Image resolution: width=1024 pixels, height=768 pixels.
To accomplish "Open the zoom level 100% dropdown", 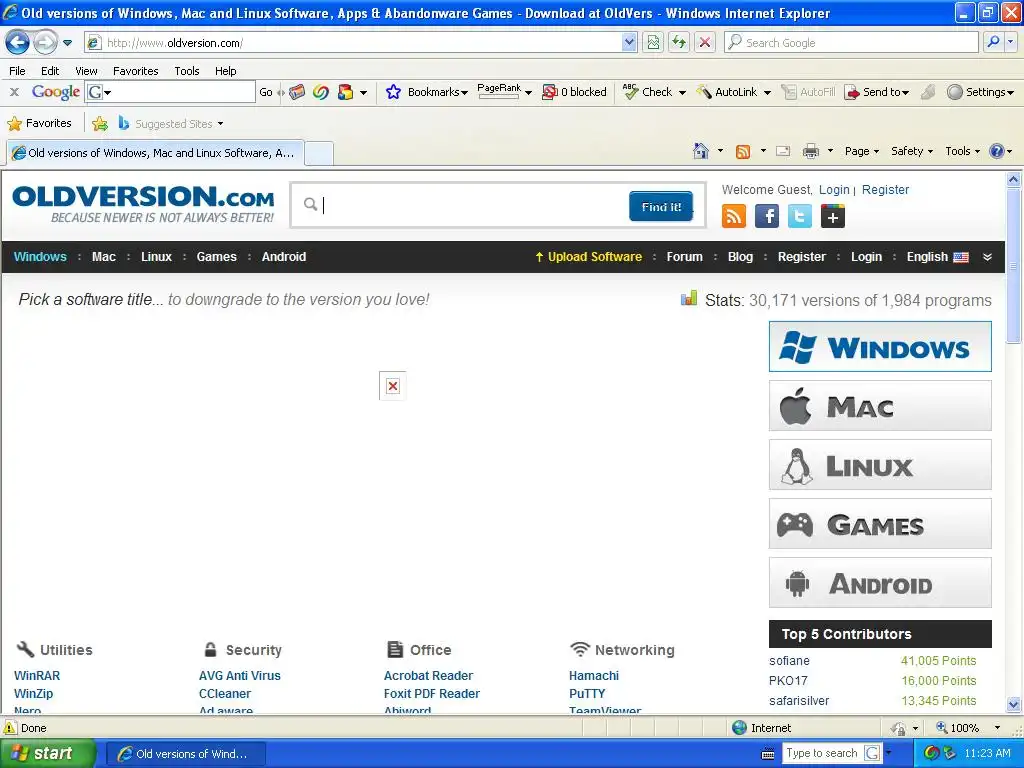I will [997, 728].
